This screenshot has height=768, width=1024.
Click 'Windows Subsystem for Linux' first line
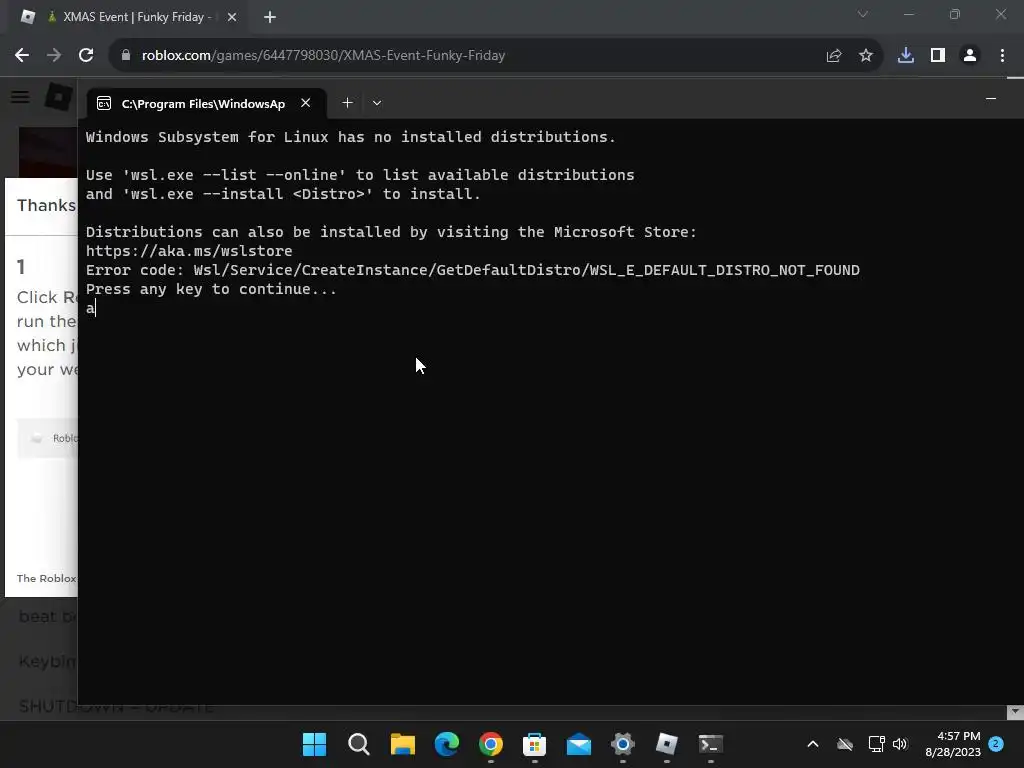[x=351, y=137]
